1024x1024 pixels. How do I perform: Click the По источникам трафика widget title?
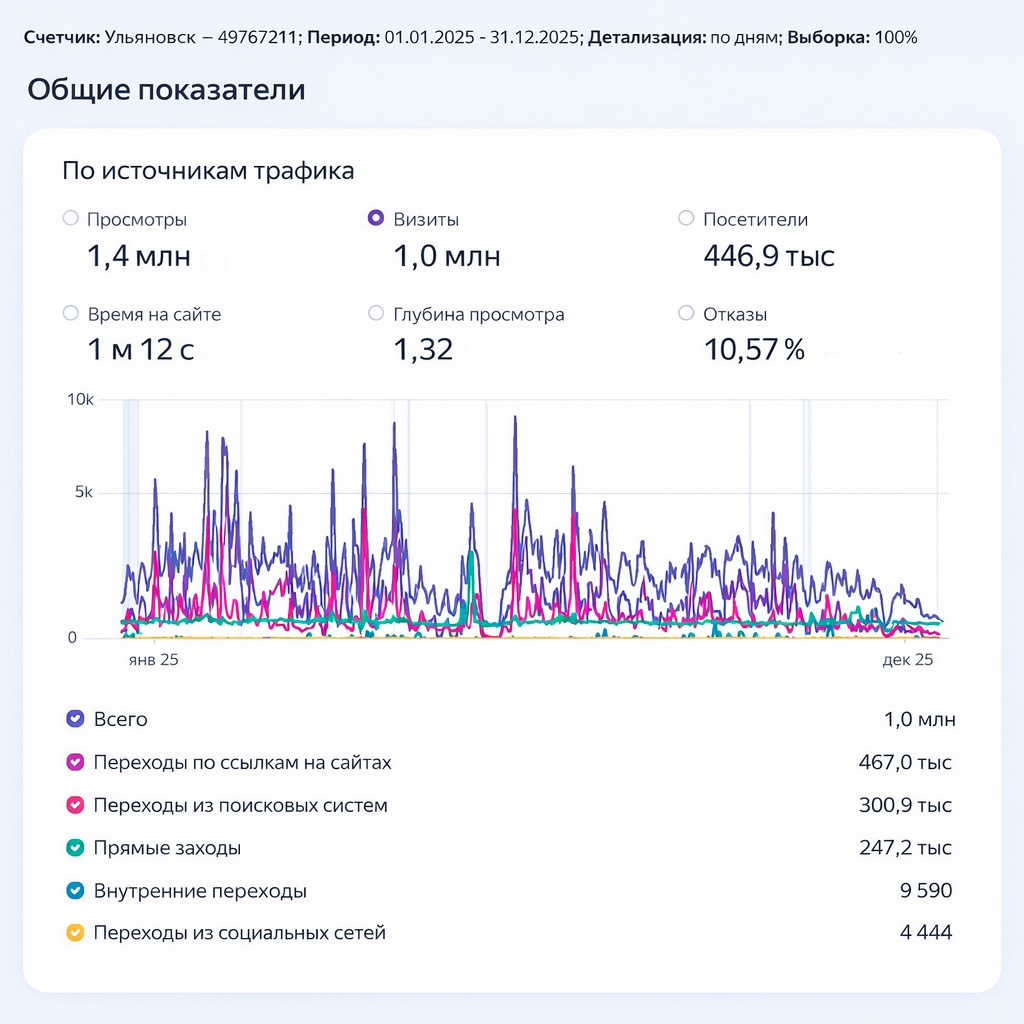tap(208, 171)
